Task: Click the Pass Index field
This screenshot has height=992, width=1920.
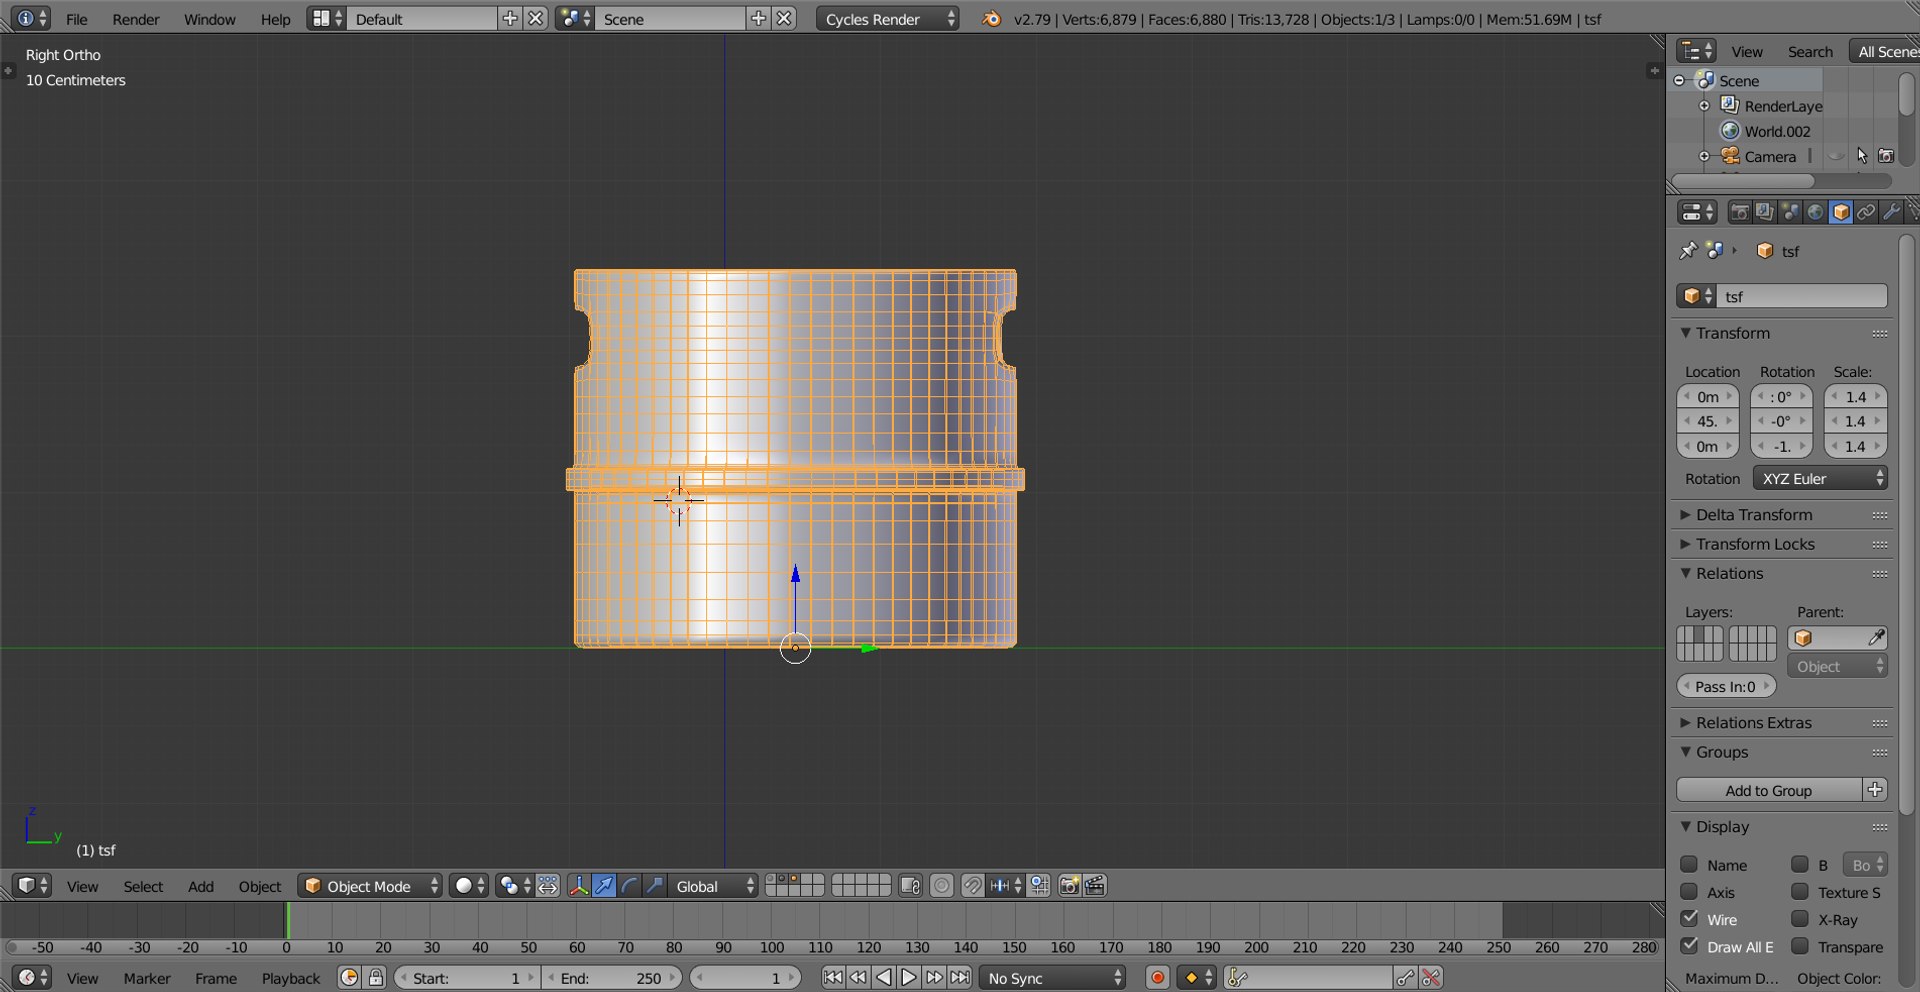Action: [x=1726, y=686]
